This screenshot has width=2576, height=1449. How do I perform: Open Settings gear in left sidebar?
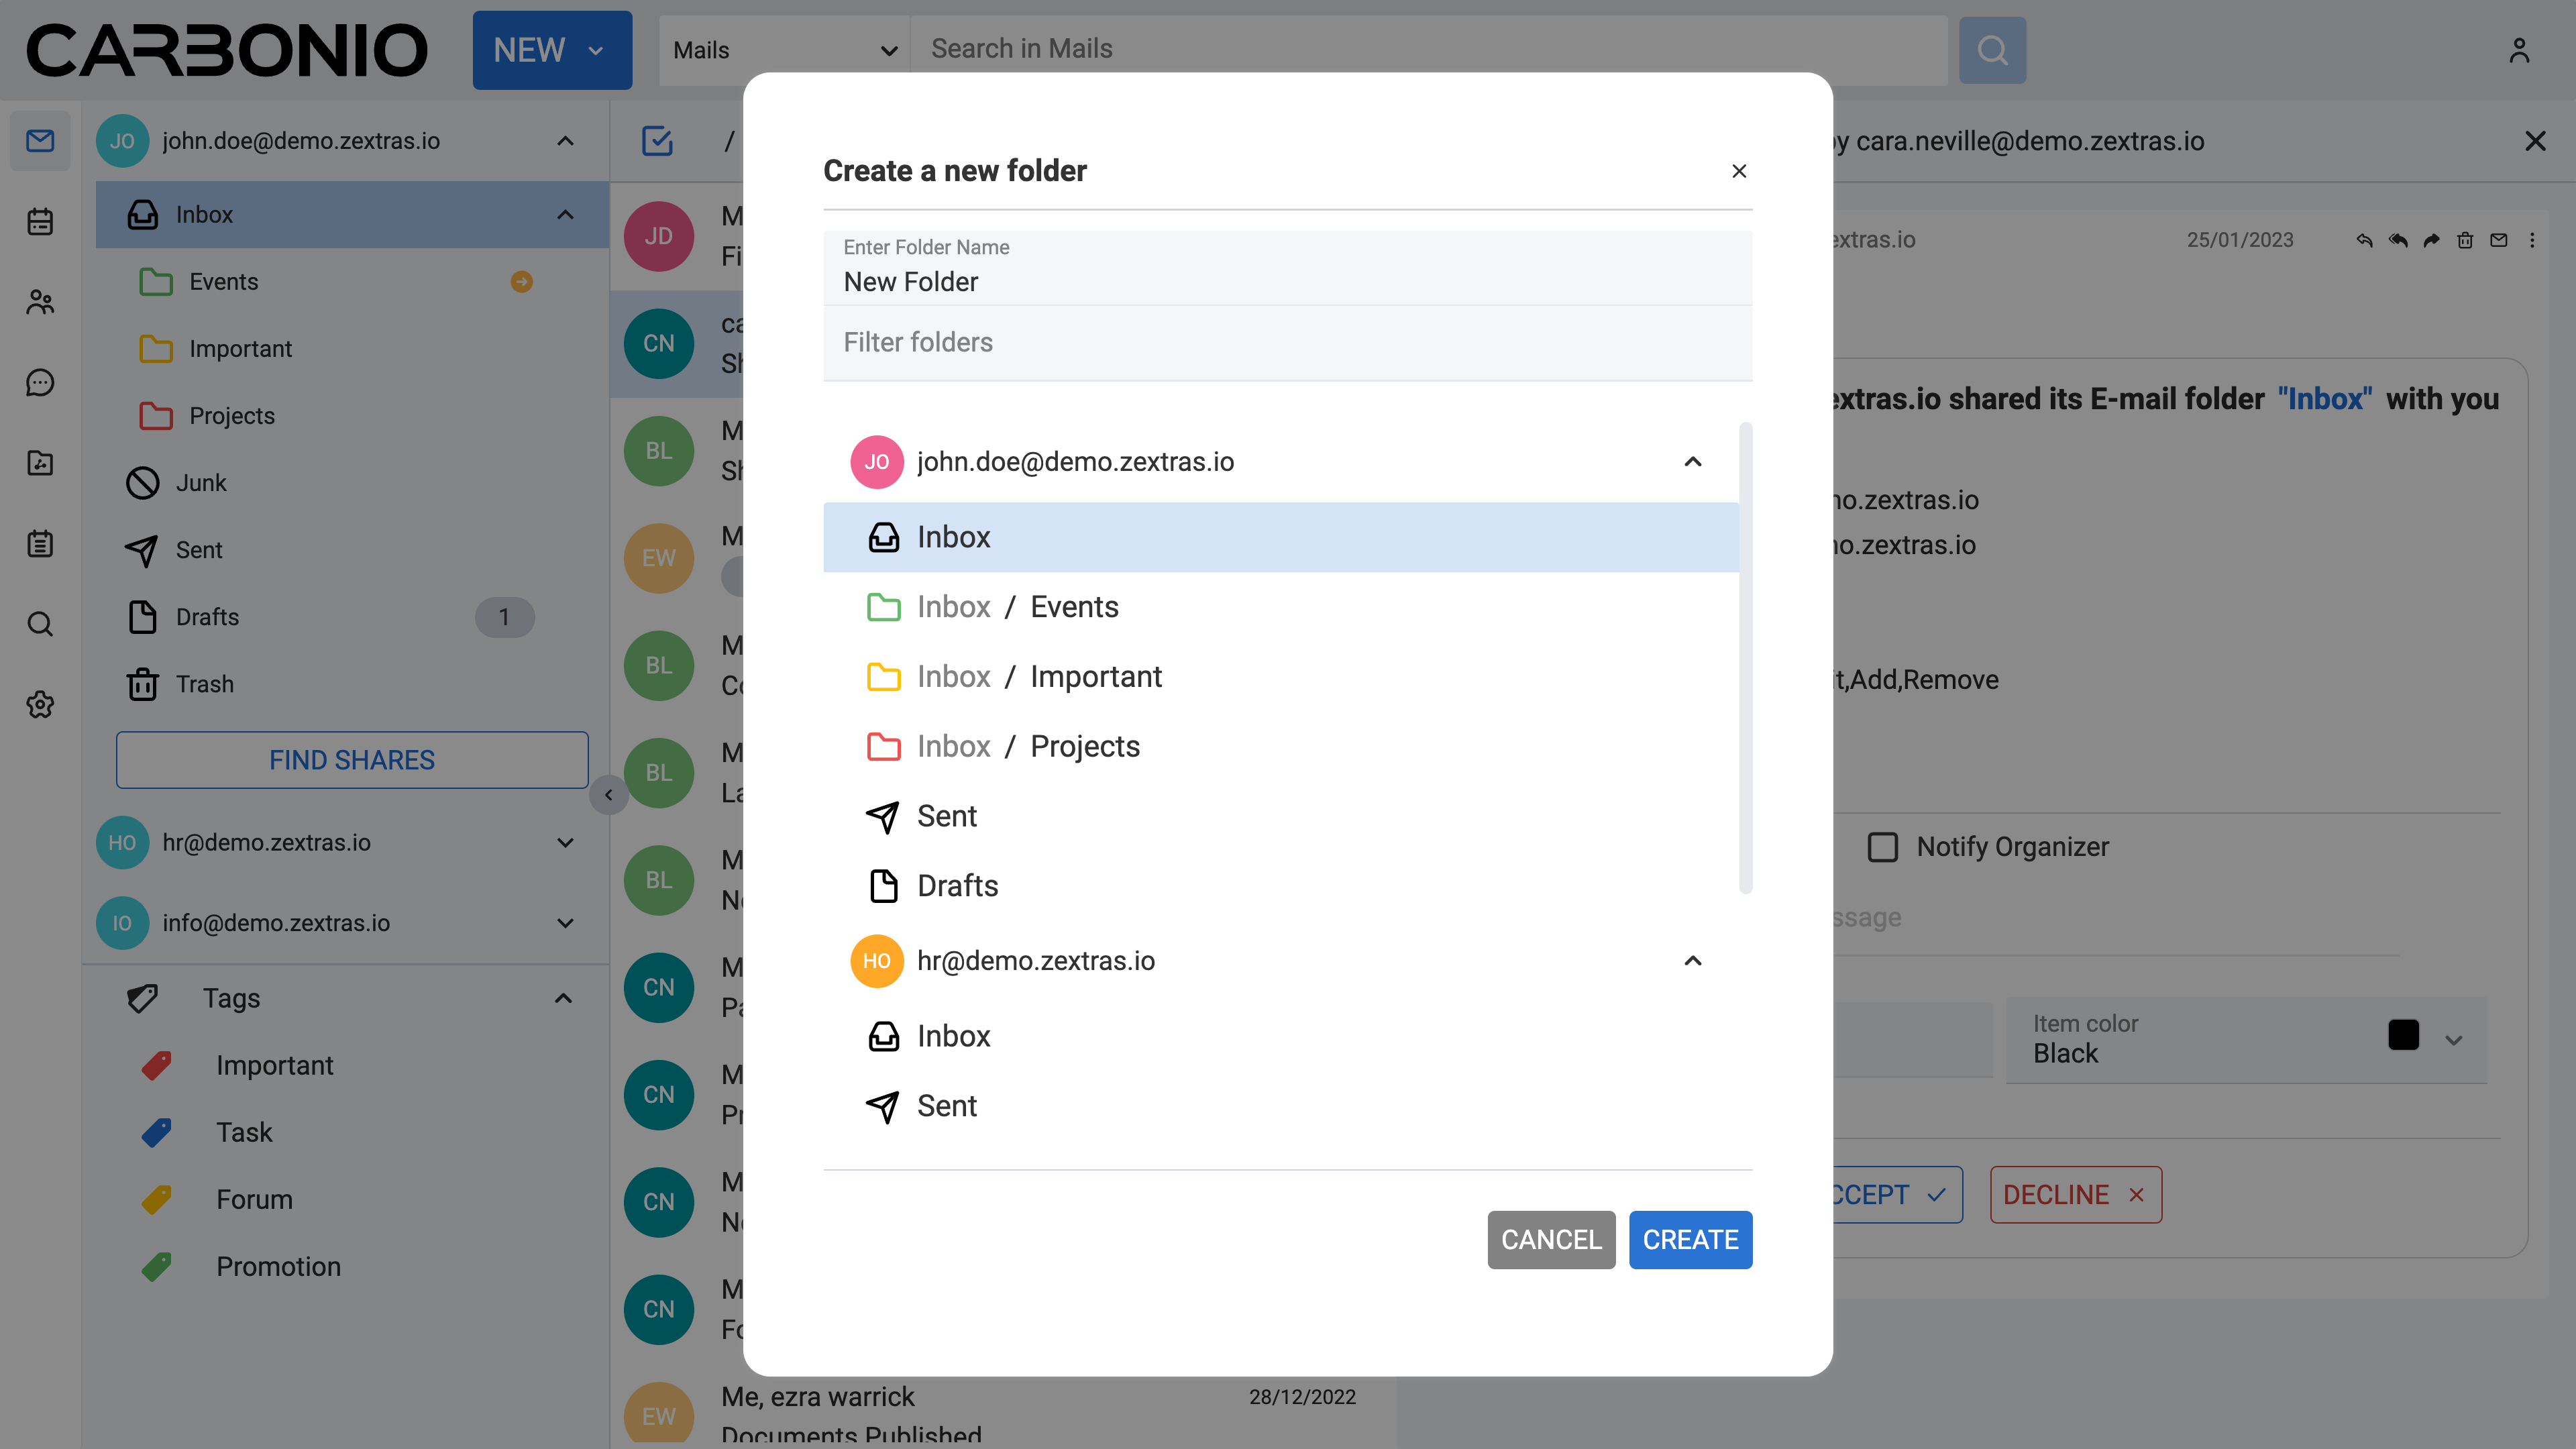click(40, 704)
